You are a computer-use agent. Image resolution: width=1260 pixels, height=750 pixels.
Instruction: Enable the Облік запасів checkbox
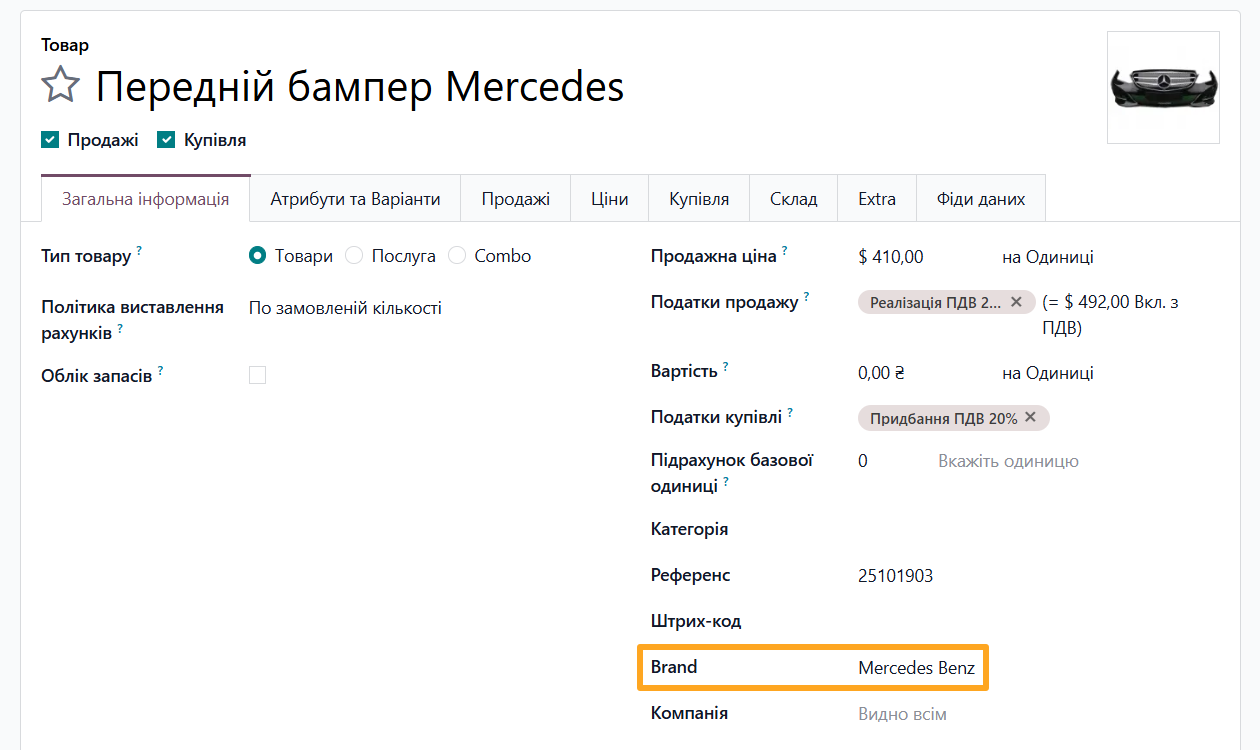pos(258,375)
